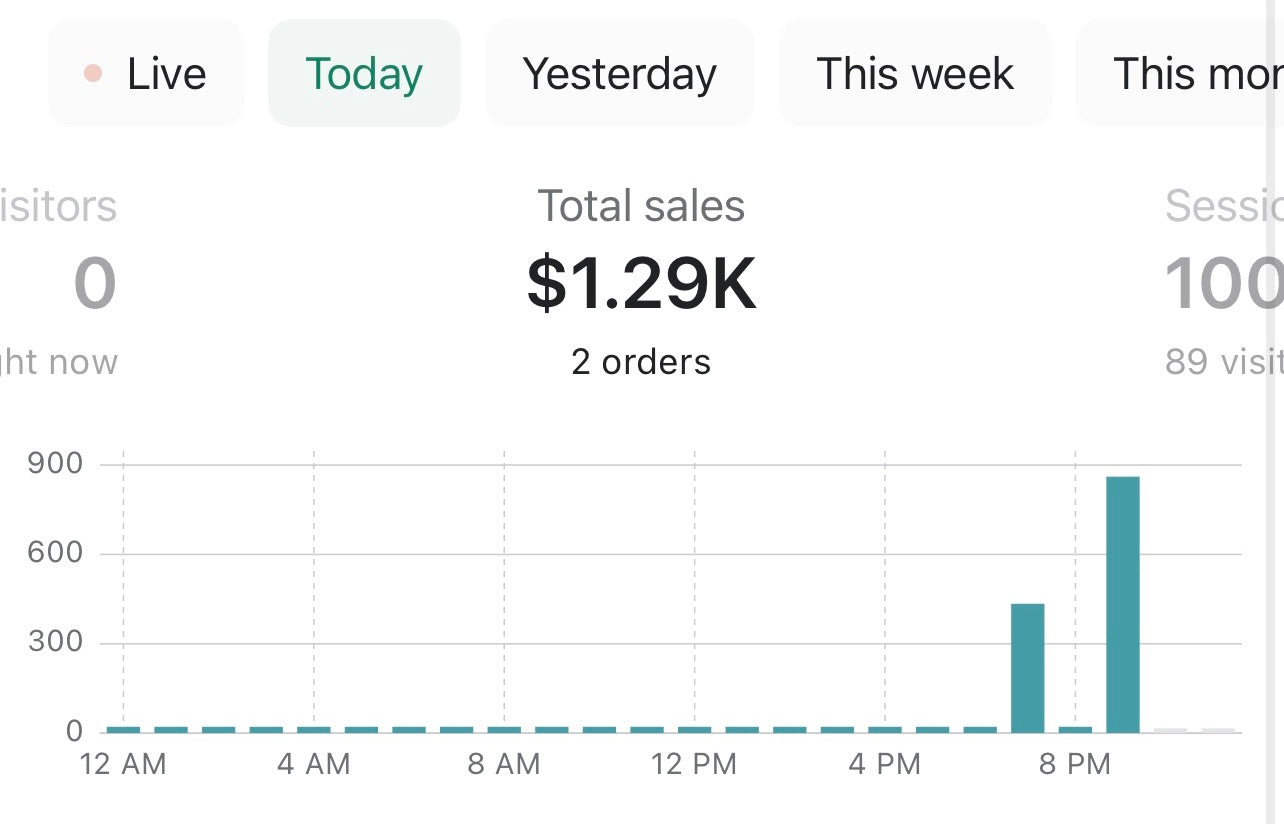Click the visitors right now count of 0

[x=95, y=284]
